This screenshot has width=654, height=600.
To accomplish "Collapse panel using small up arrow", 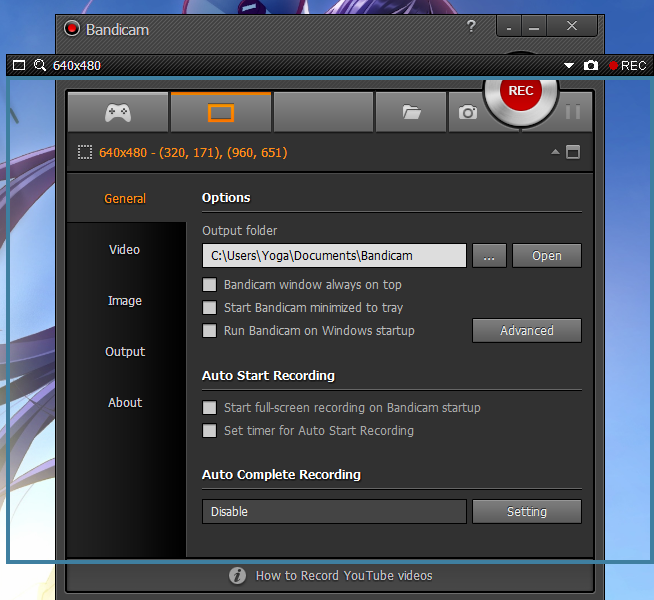I will point(555,152).
